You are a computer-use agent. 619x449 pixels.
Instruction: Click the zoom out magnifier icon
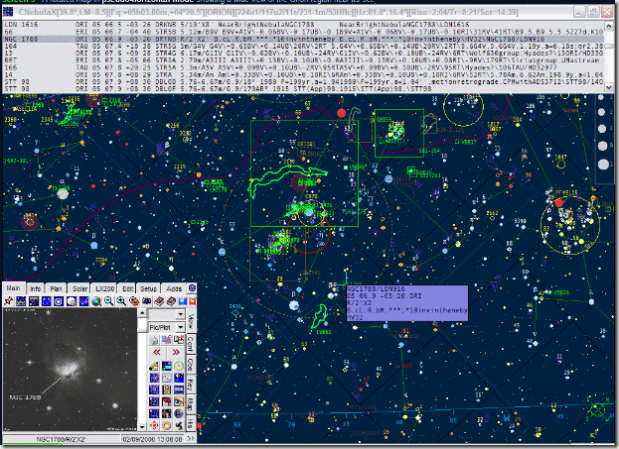click(108, 301)
